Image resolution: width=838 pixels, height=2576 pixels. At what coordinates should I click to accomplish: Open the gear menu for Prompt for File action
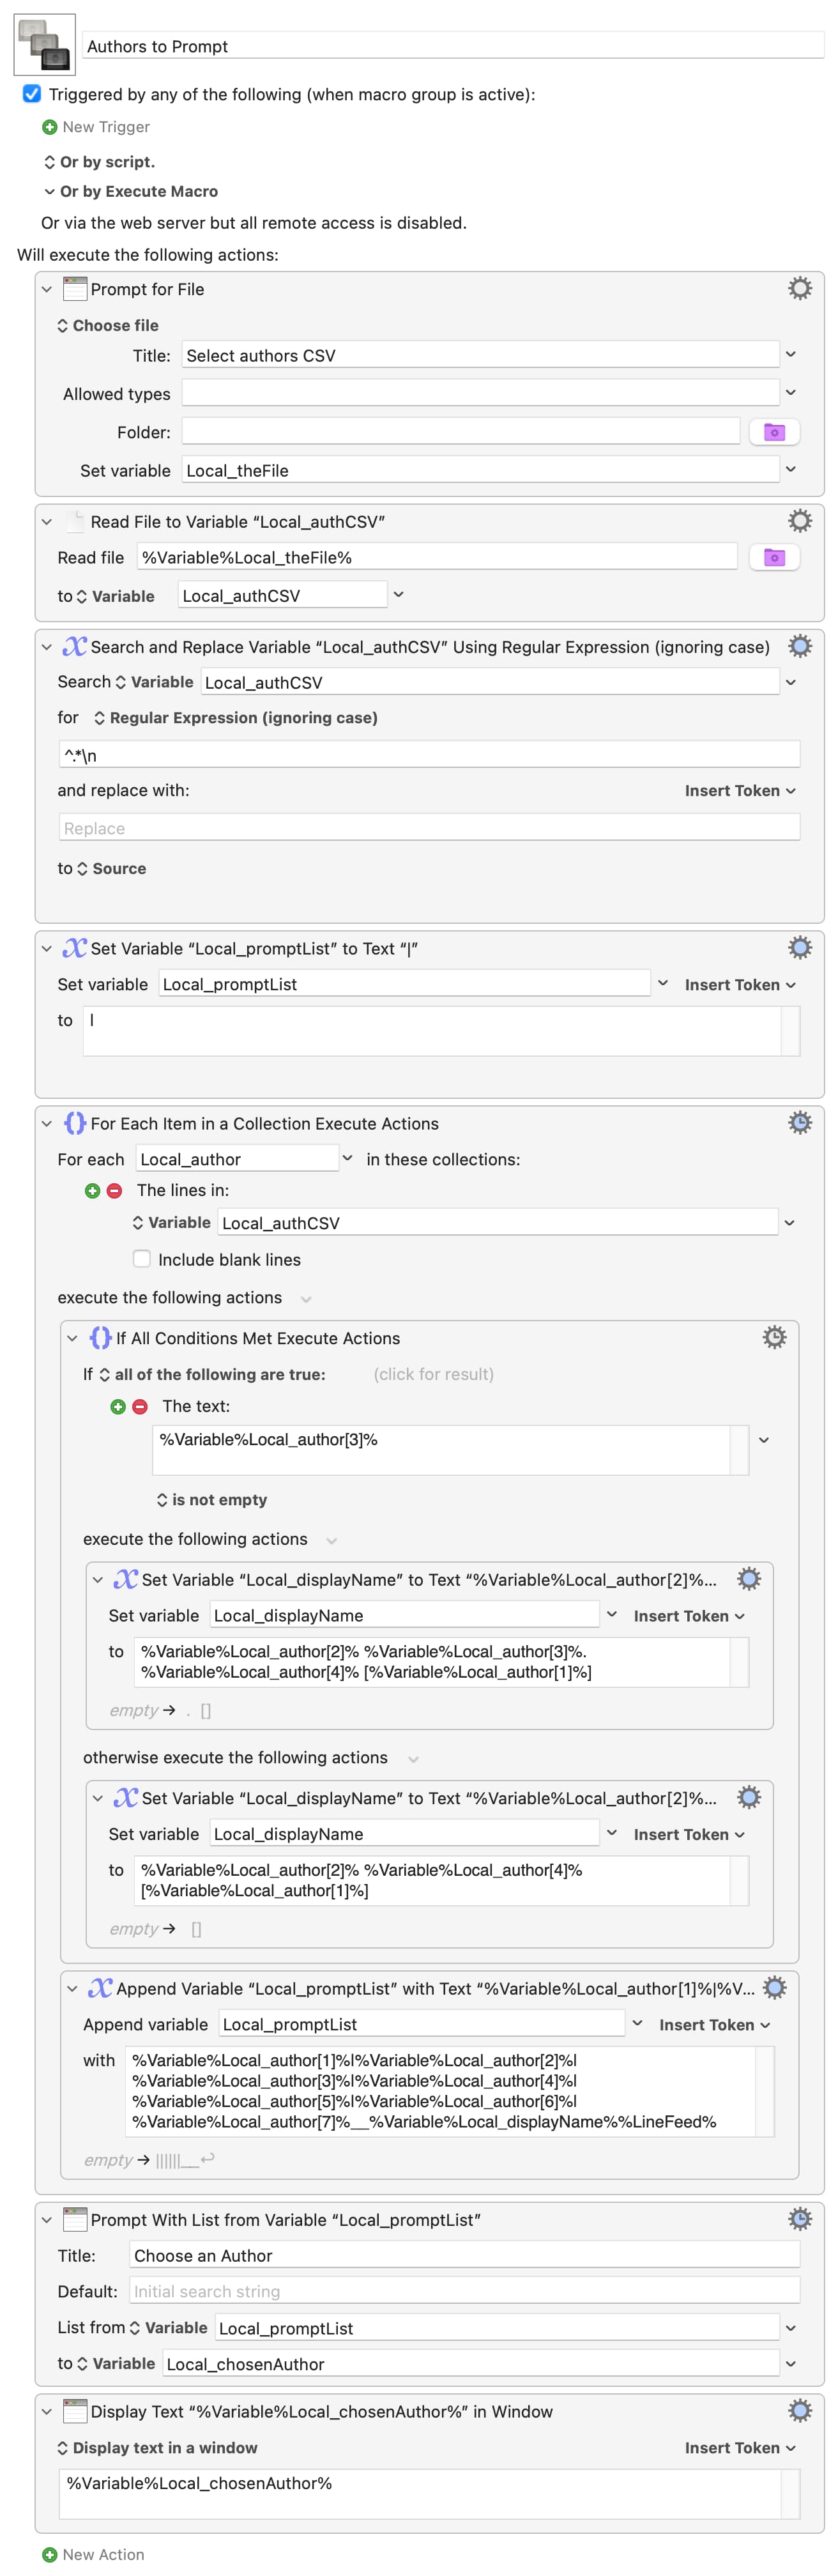point(799,289)
